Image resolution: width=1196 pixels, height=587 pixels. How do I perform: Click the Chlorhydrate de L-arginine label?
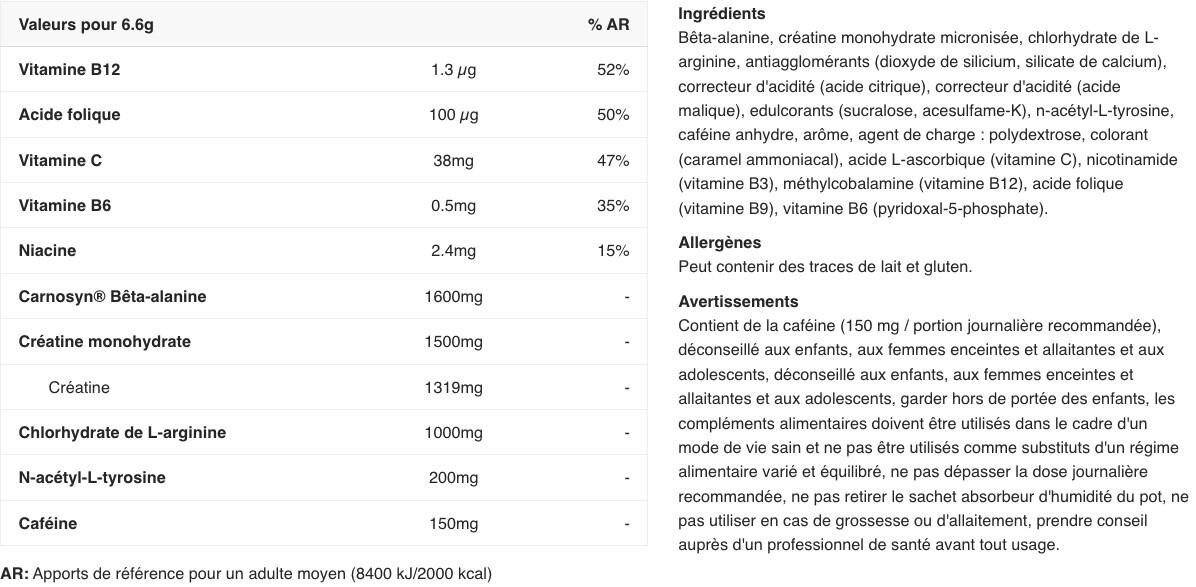pyautogui.click(x=122, y=432)
